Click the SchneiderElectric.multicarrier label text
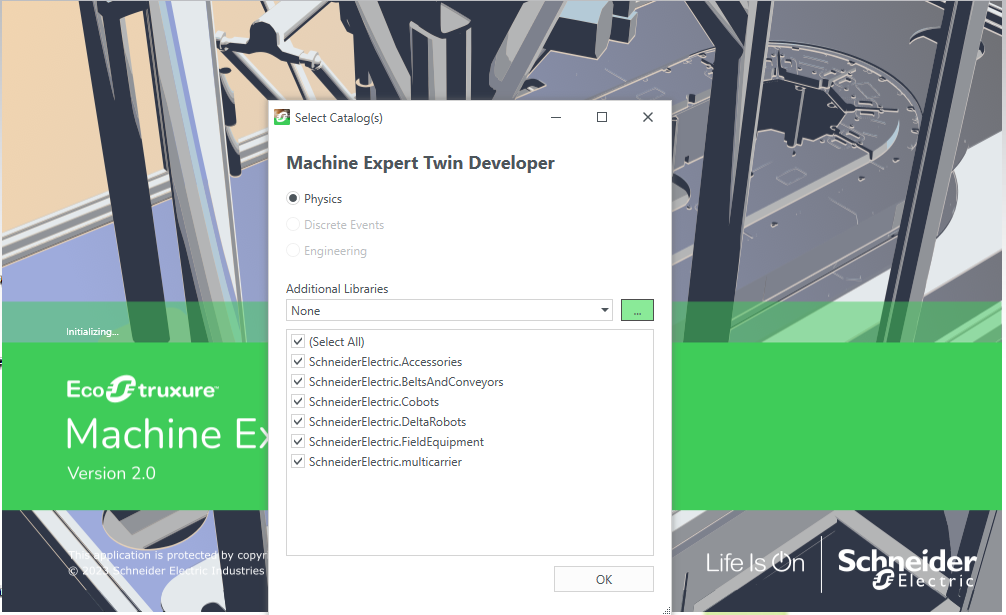Screen dimensions: 1006x615 386,462
